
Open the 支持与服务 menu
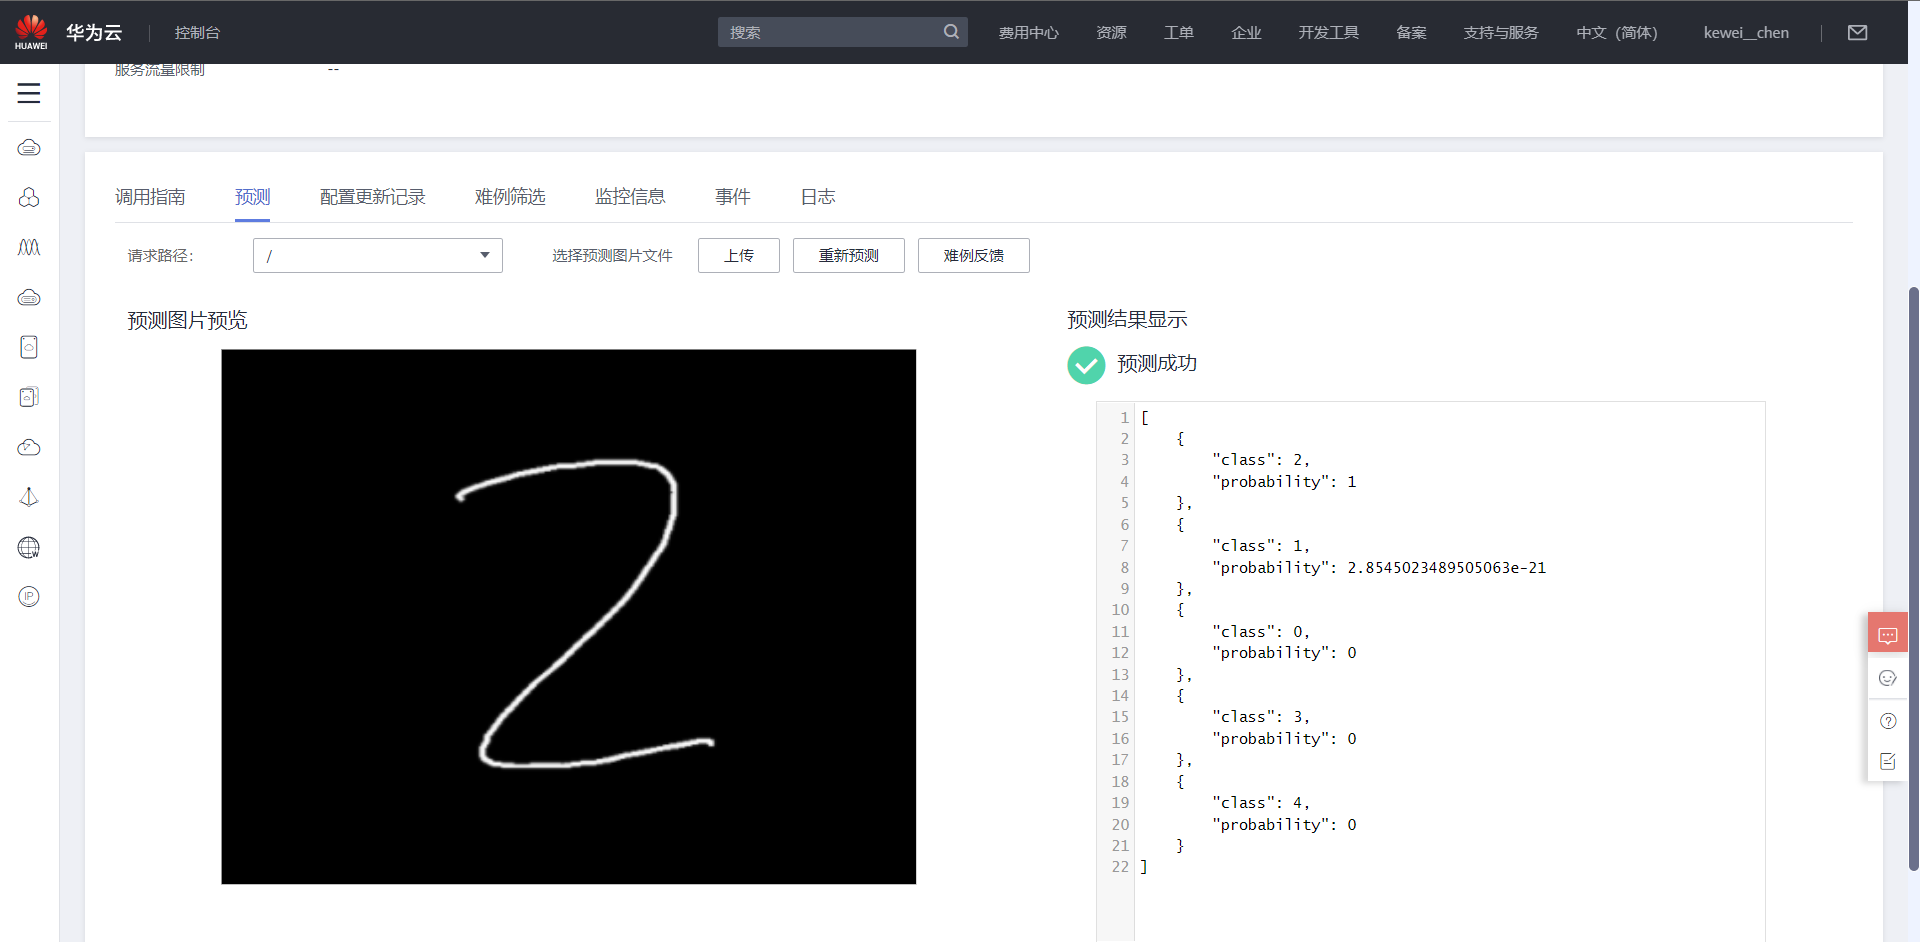pyautogui.click(x=1501, y=32)
